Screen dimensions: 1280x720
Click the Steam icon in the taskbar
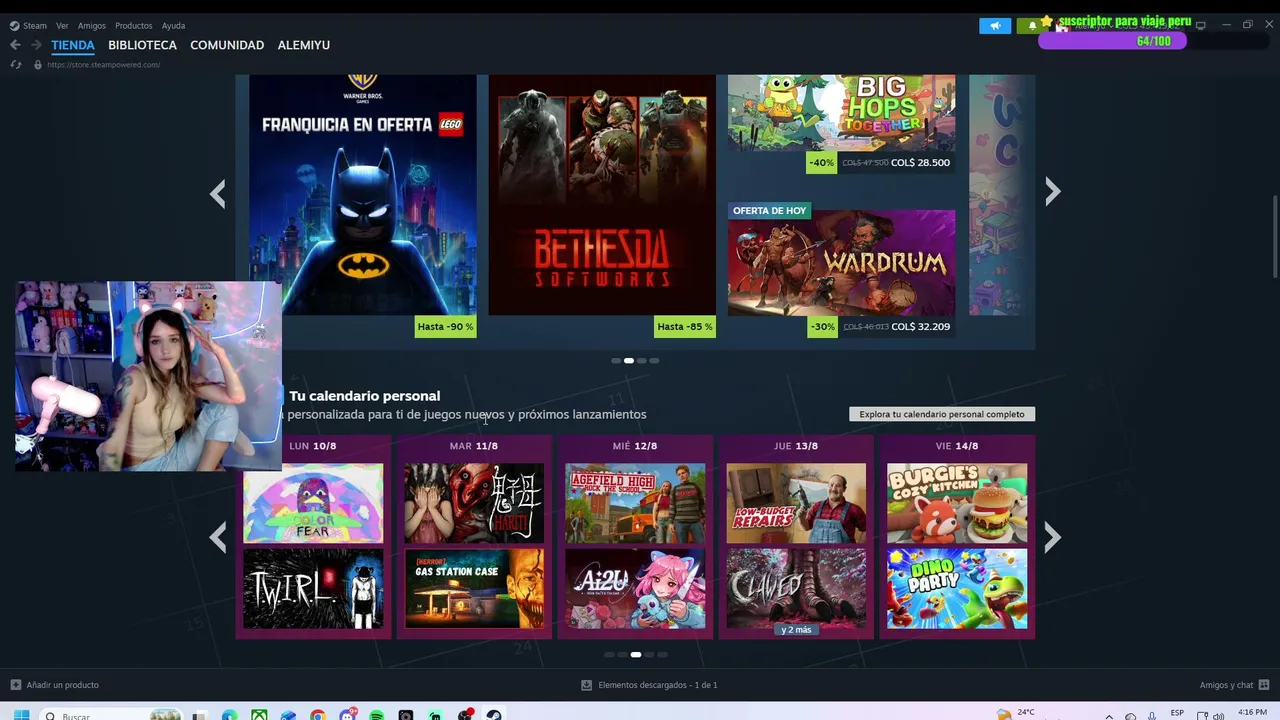[494, 715]
